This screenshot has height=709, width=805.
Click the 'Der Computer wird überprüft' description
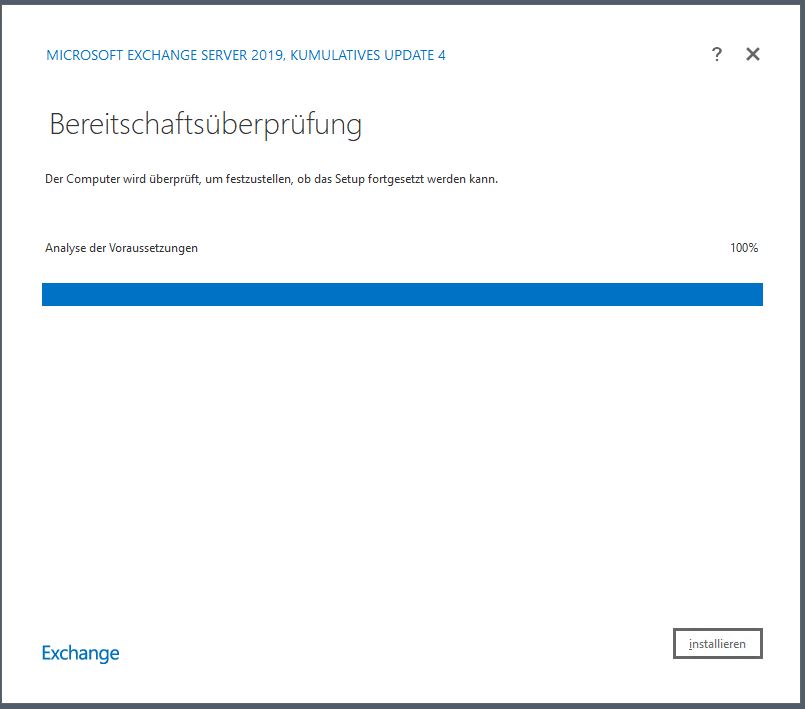[272, 179]
